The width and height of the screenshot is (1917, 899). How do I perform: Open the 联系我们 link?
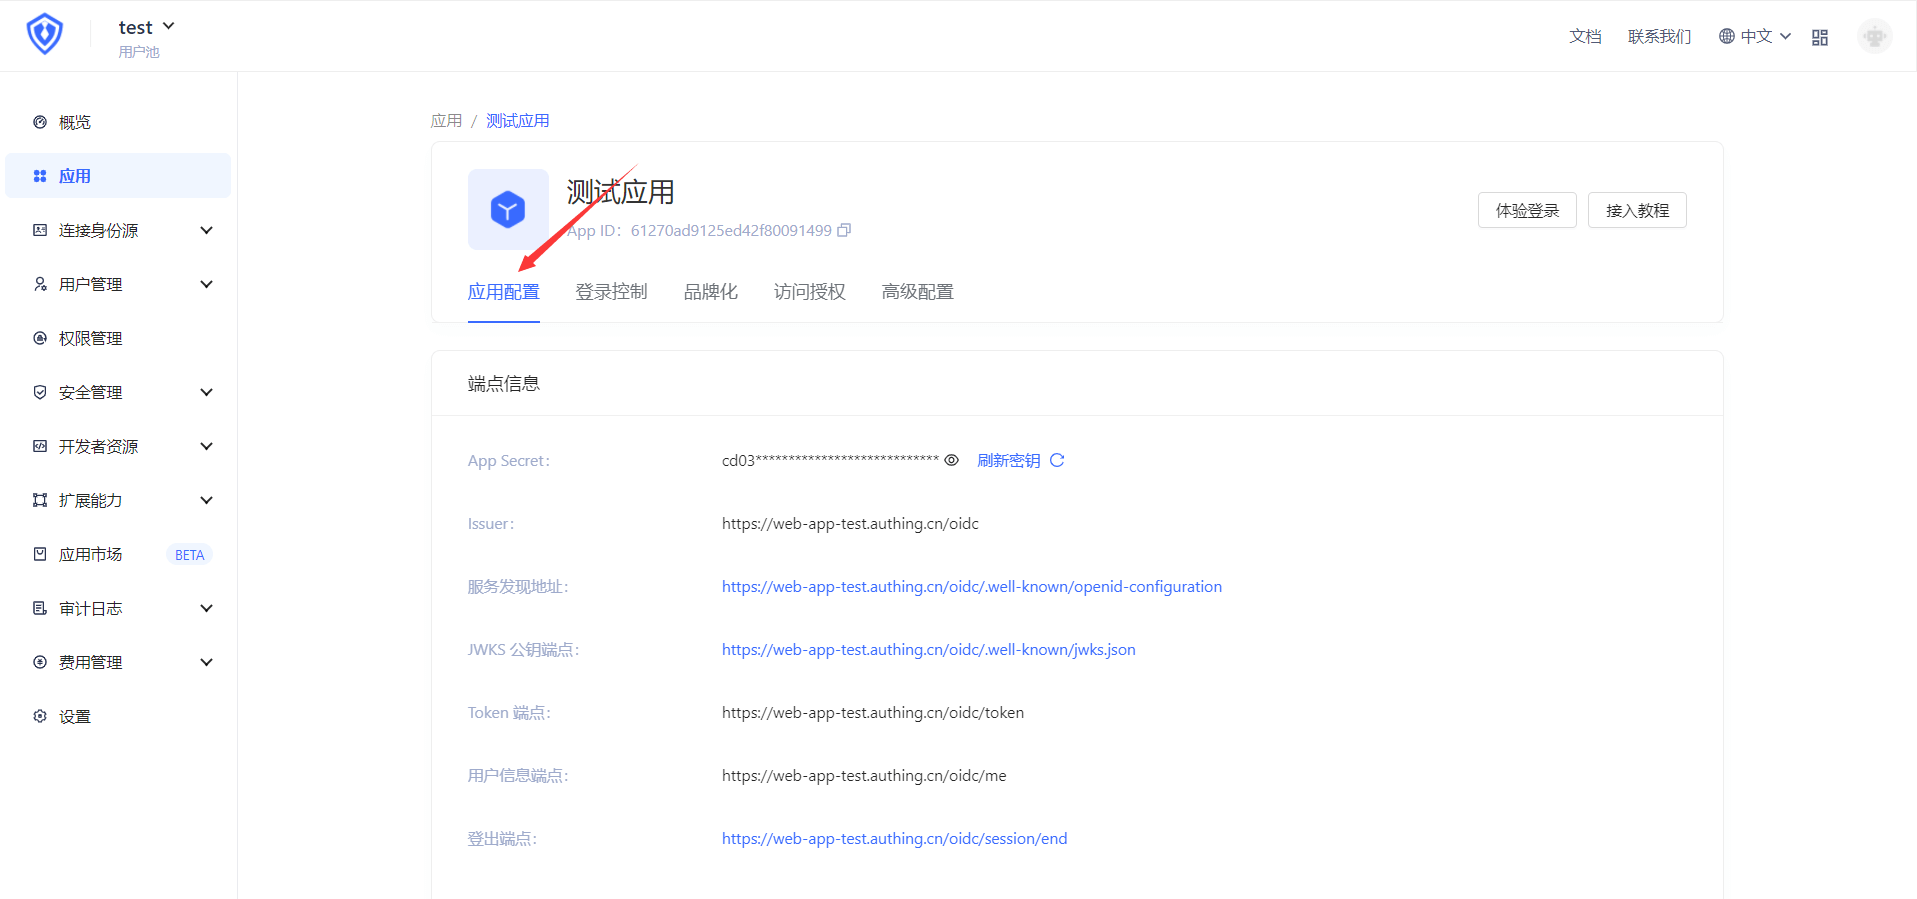tap(1660, 36)
